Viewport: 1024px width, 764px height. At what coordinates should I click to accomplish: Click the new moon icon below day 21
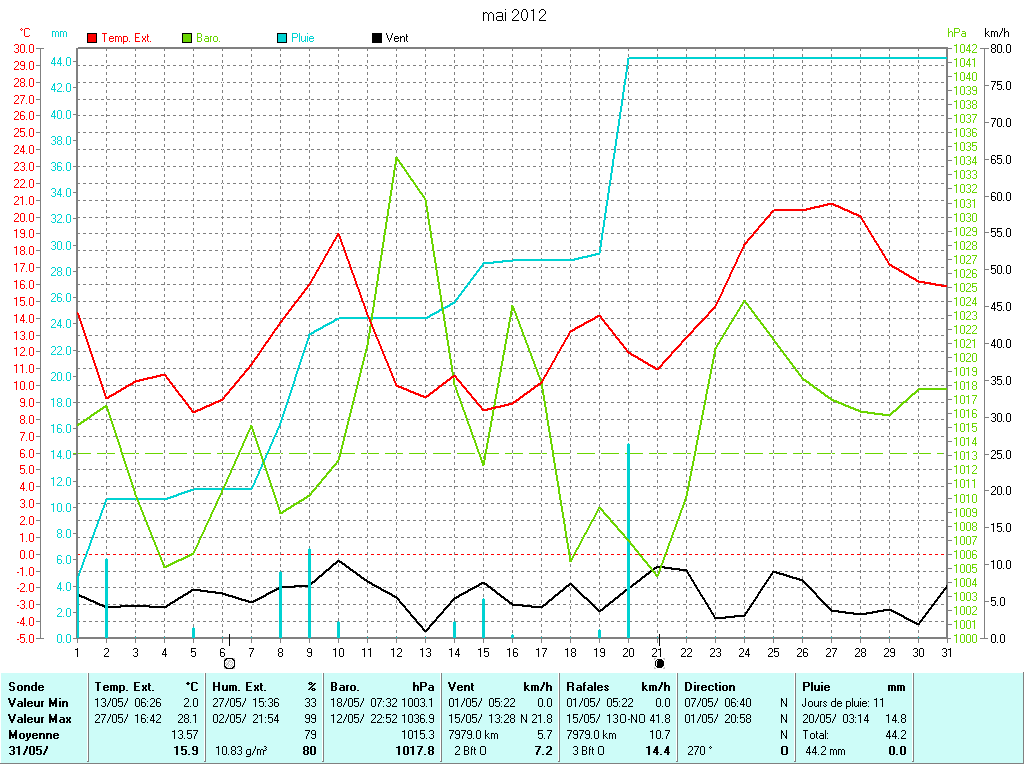659,663
